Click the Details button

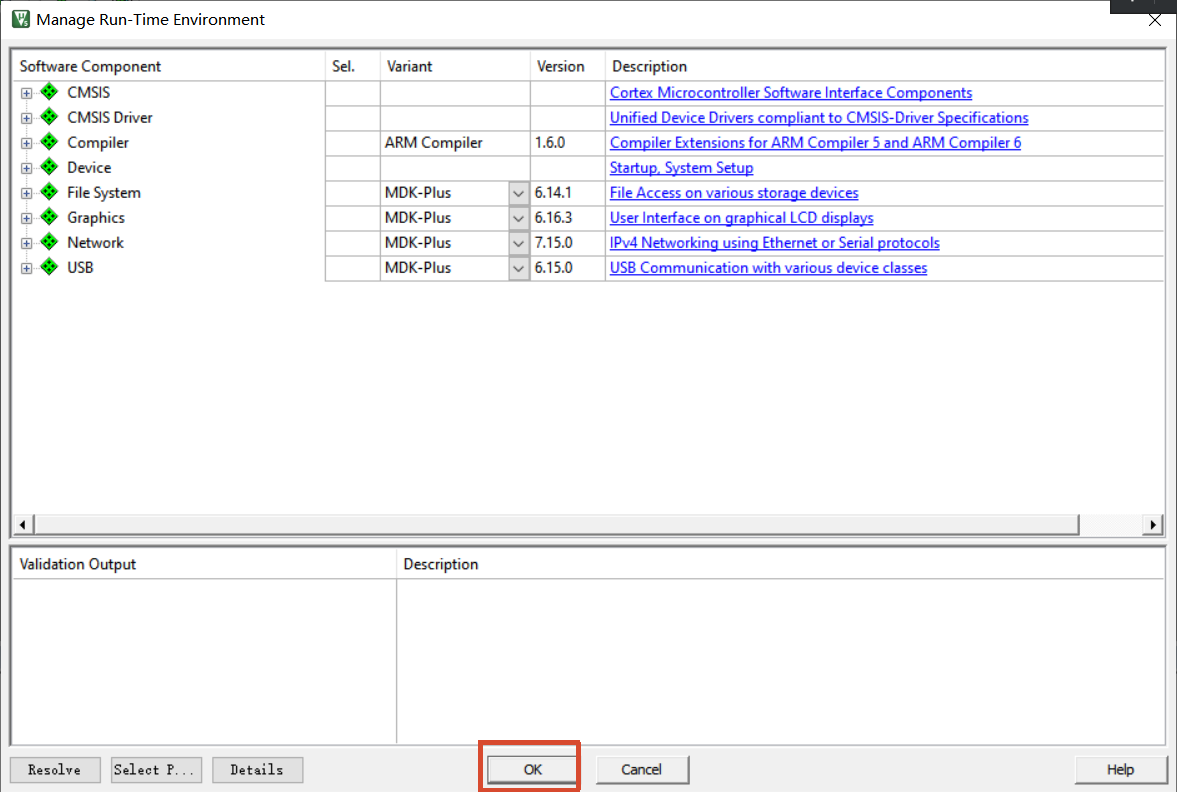257,769
